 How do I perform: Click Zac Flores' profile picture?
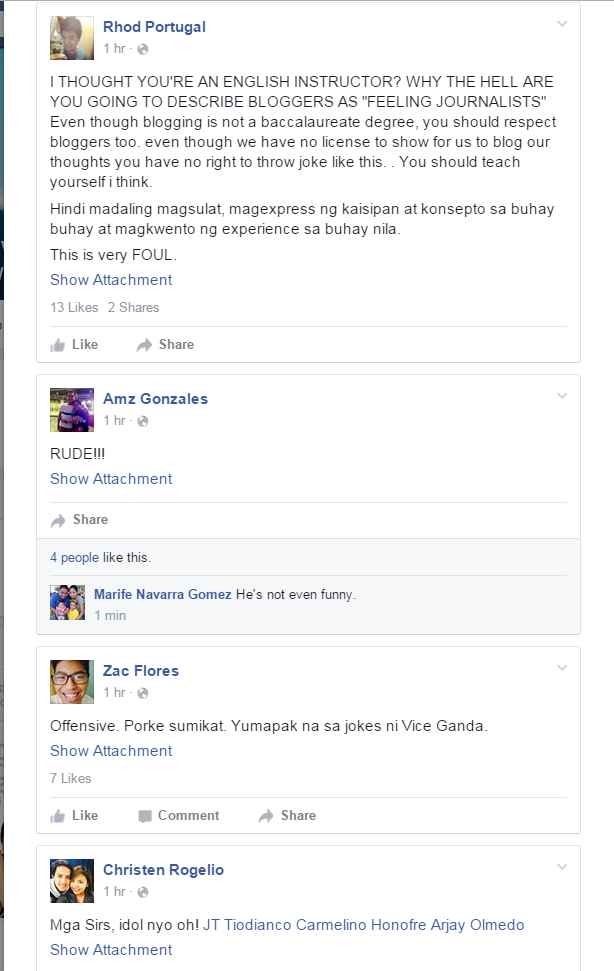pos(72,682)
